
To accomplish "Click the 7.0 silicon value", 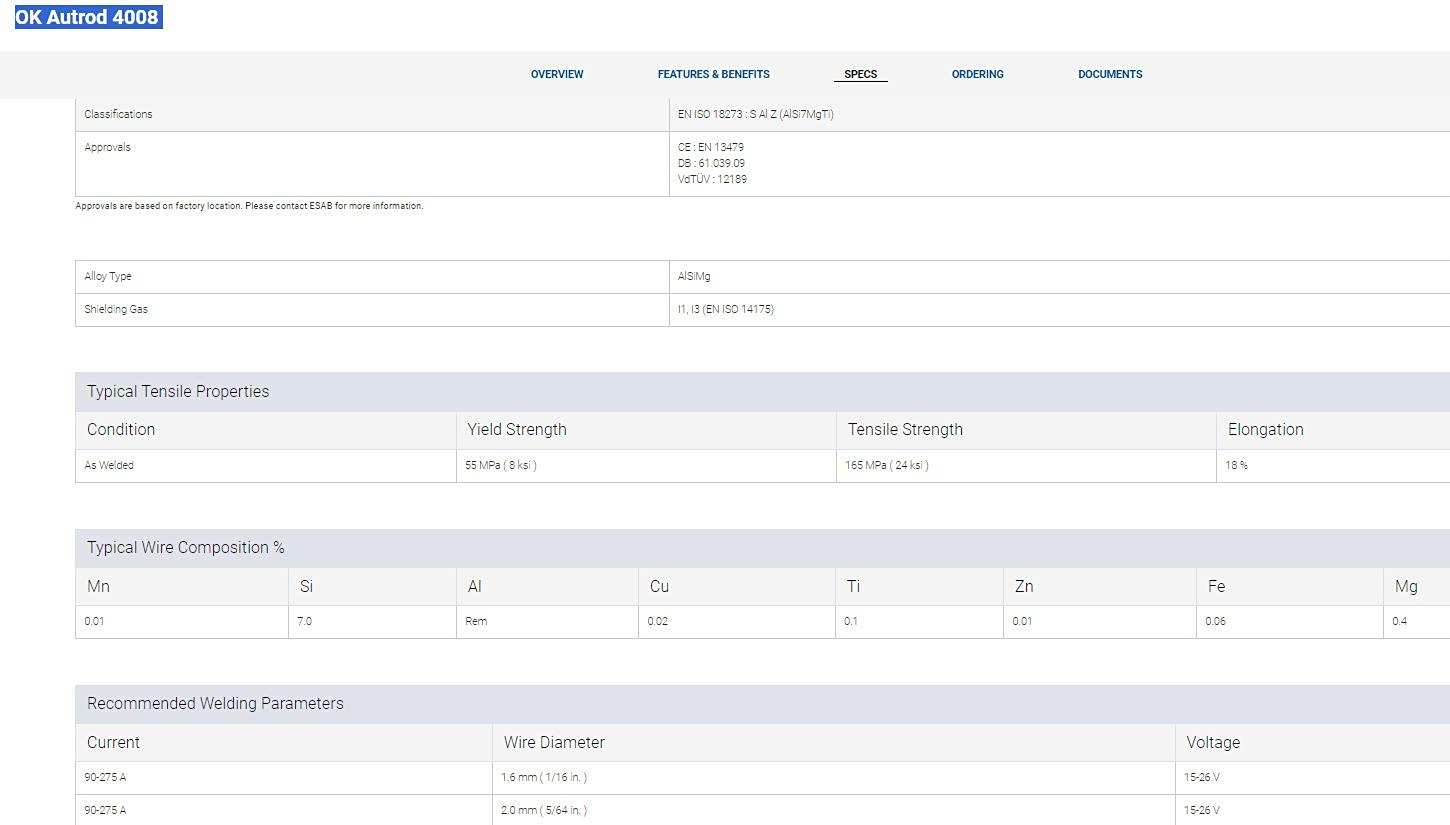I will pos(305,621).
